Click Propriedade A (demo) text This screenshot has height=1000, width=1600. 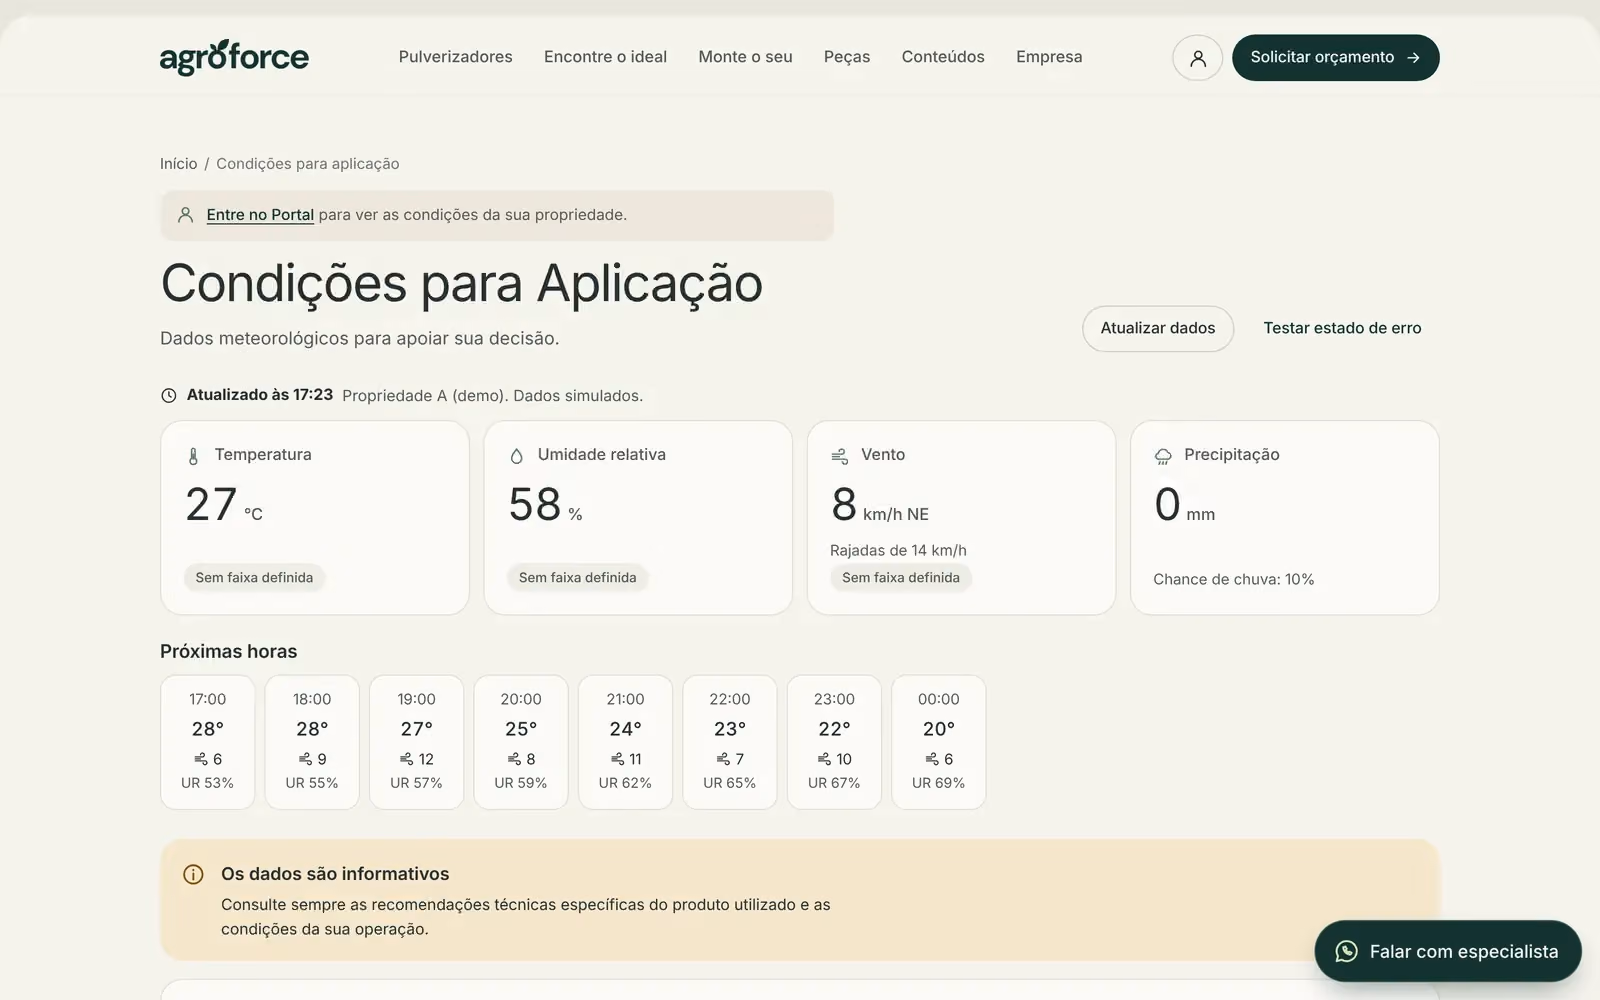[425, 396]
